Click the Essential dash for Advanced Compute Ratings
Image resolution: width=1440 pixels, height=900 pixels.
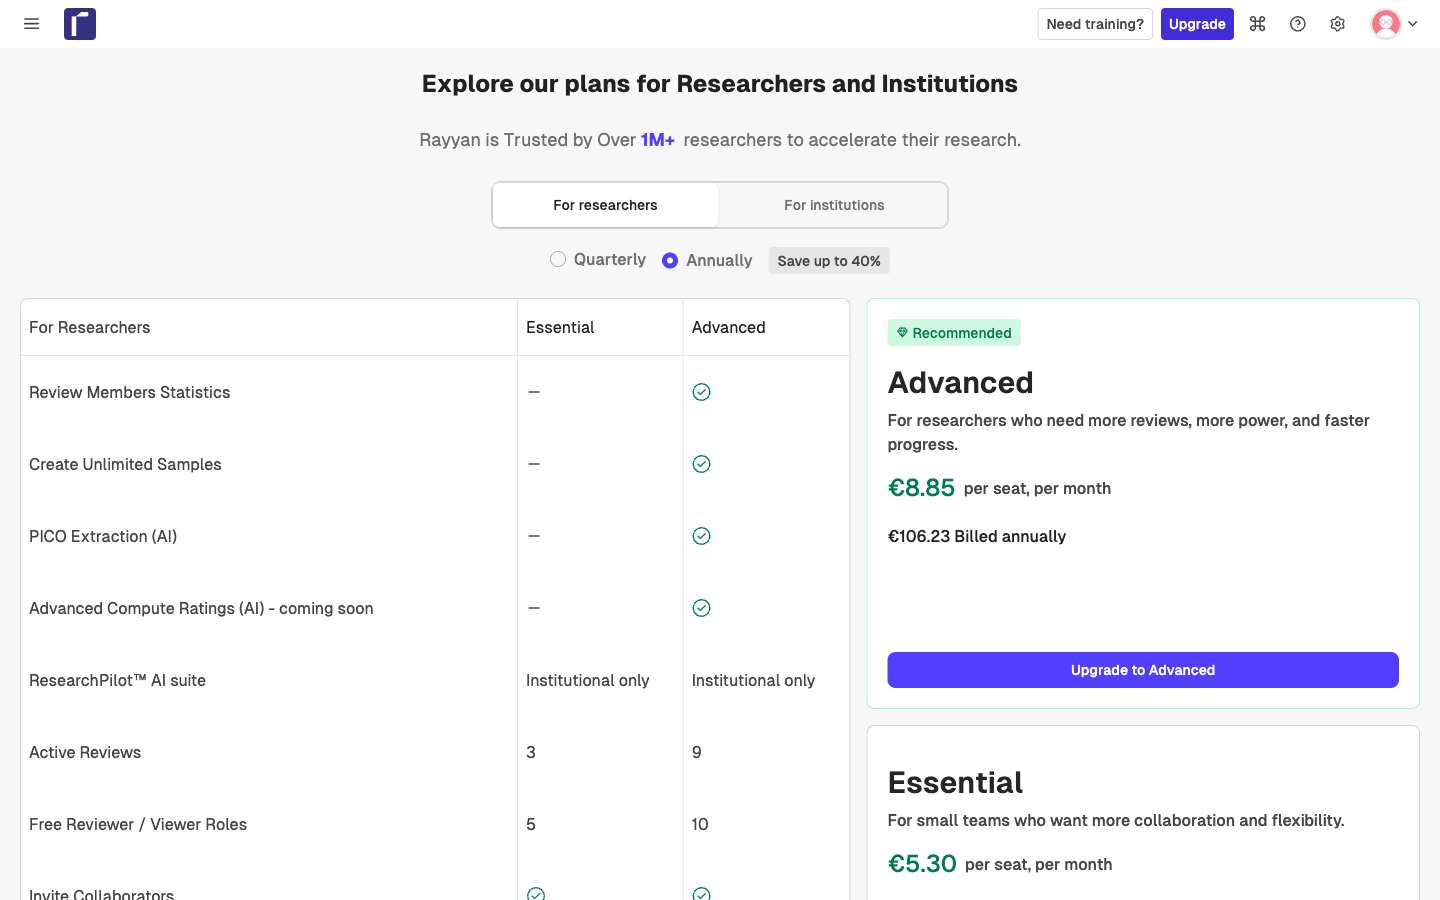(x=534, y=608)
